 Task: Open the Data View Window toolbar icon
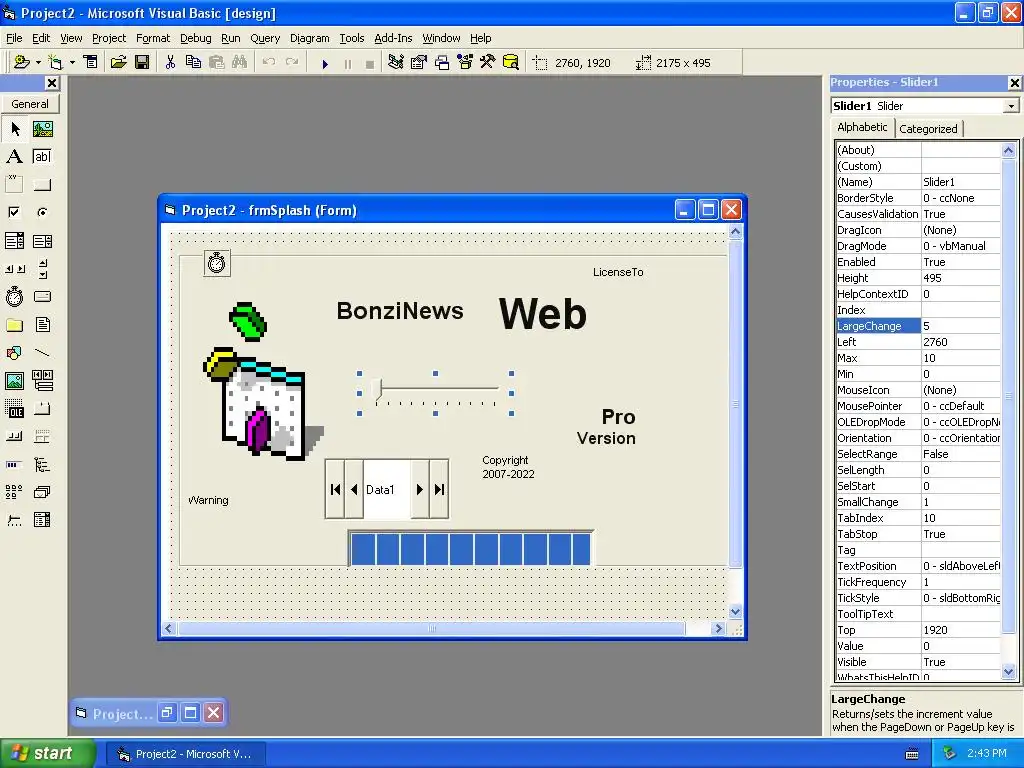(511, 63)
